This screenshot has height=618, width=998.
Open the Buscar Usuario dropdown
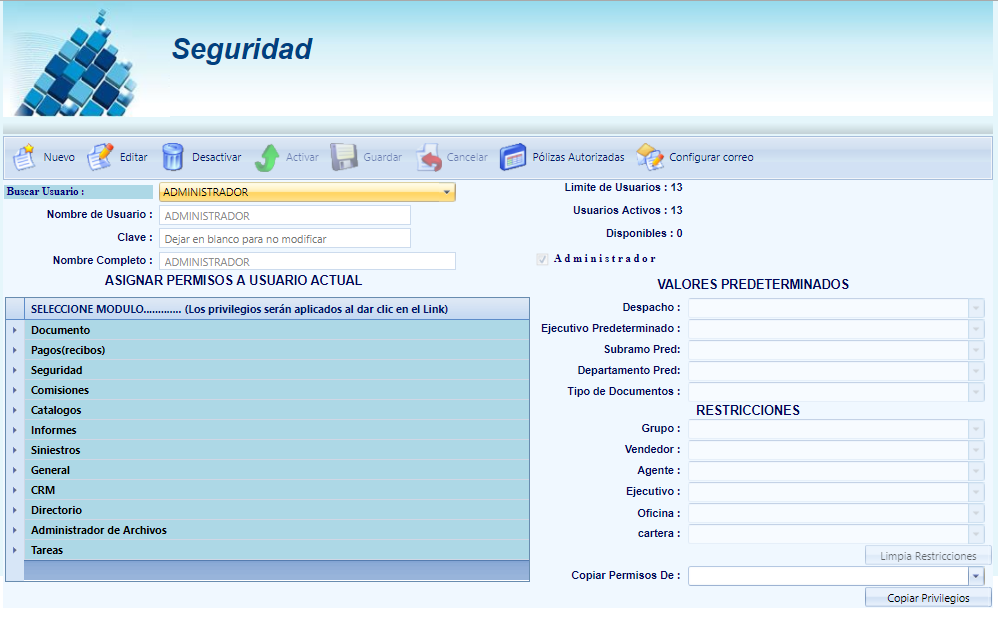446,192
